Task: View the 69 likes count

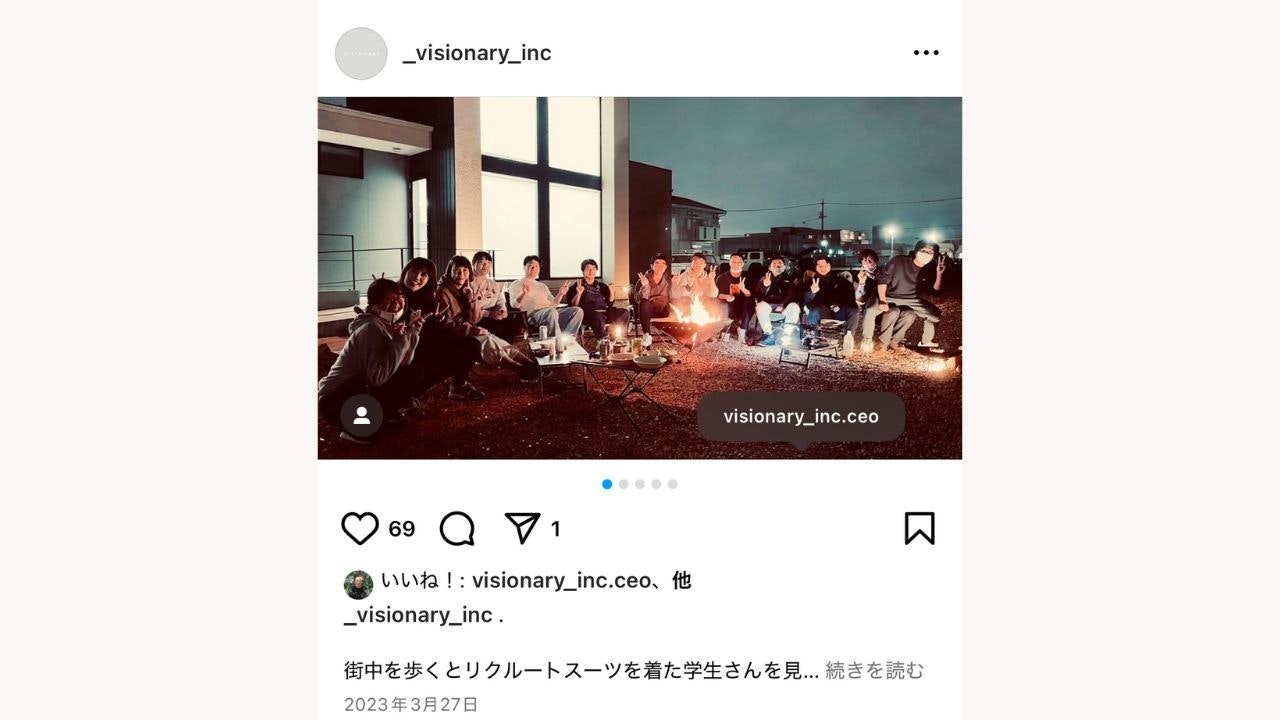Action: pos(402,529)
